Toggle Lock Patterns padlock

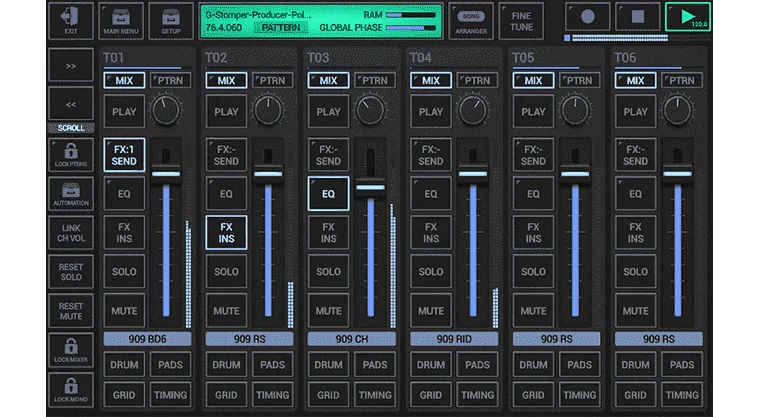[x=71, y=155]
